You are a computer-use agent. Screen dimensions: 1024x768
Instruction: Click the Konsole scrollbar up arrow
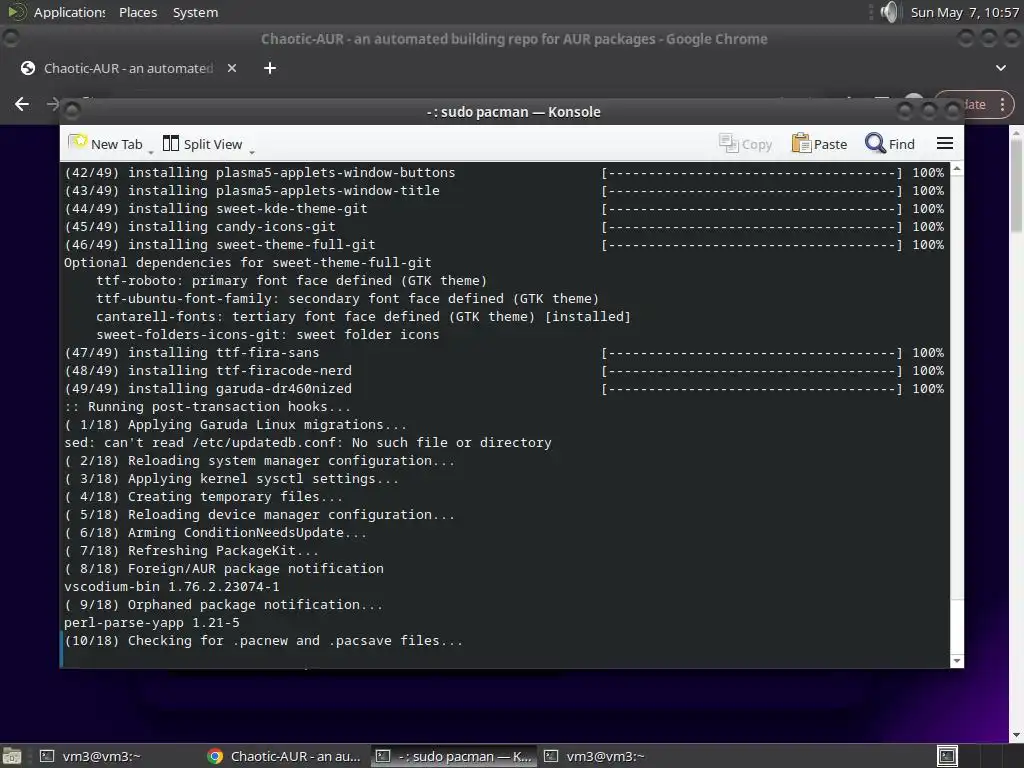click(x=957, y=168)
